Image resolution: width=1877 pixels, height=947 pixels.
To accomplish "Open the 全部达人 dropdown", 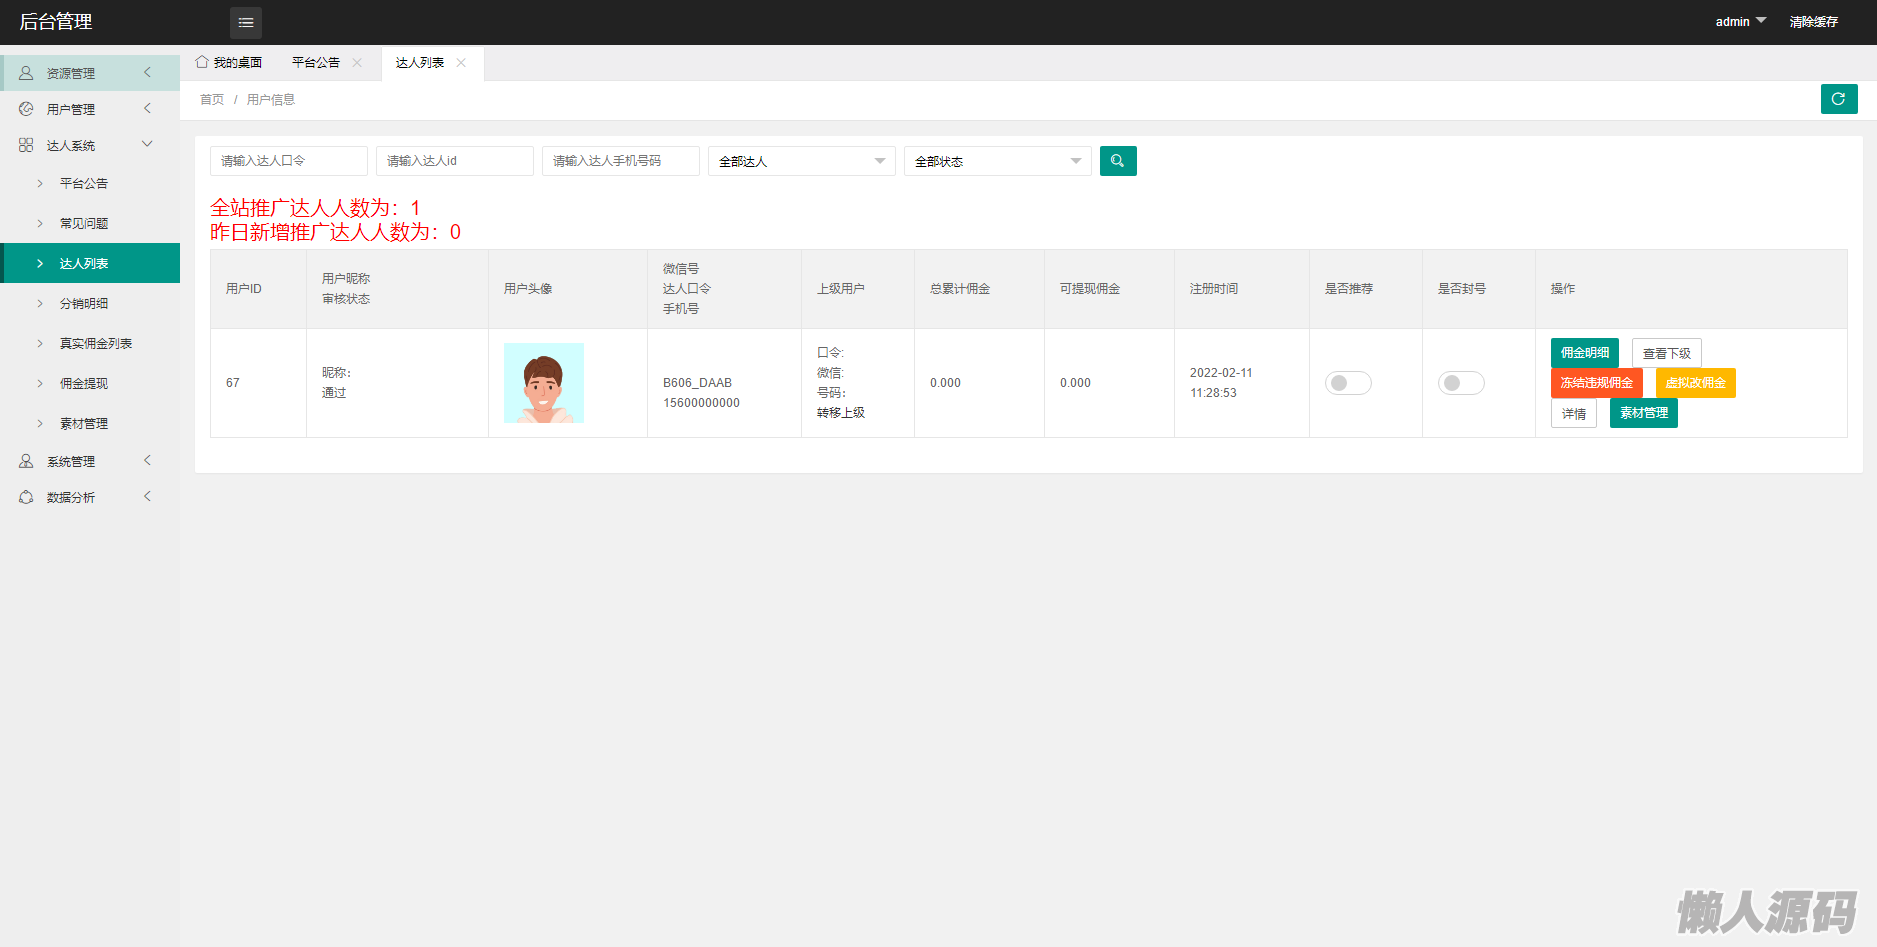I will (801, 161).
